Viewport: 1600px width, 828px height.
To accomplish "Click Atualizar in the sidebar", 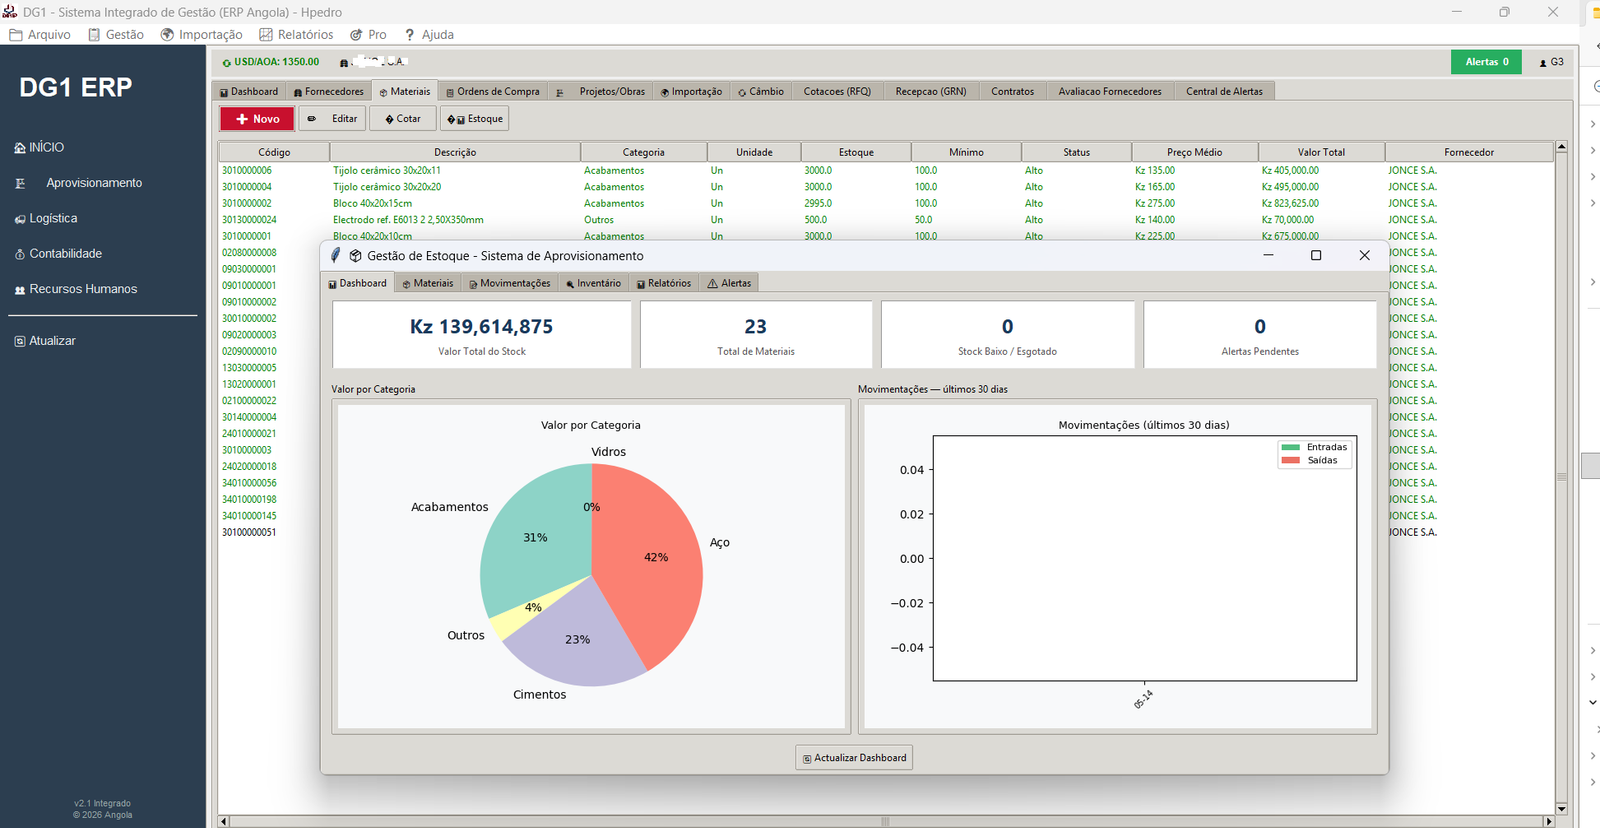I will (45, 341).
